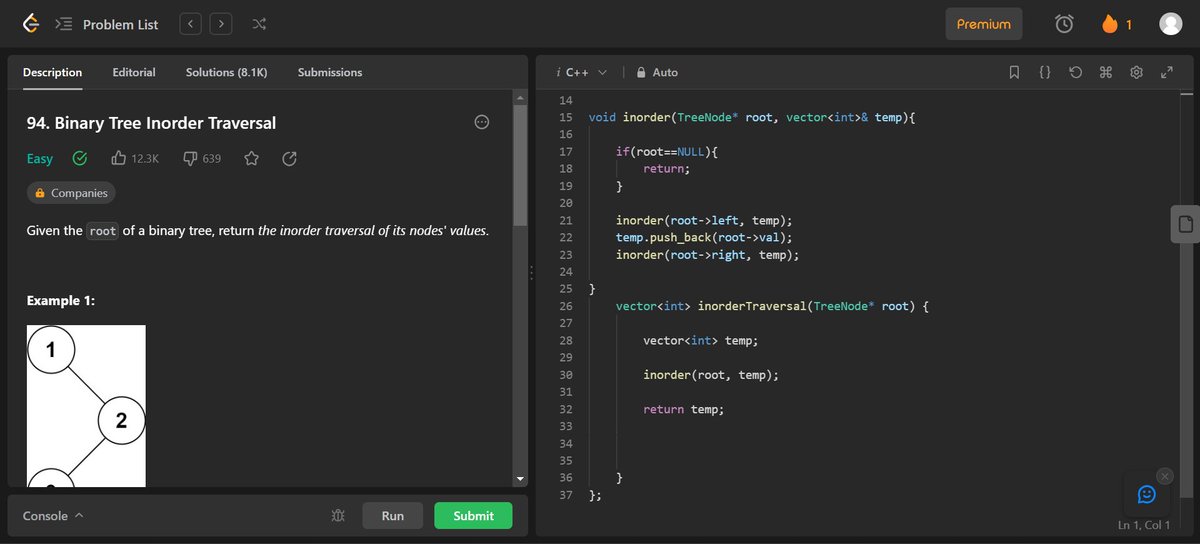Click the problem title Binary Tree Inorder Traversal
Image resolution: width=1200 pixels, height=544 pixels.
tap(152, 123)
